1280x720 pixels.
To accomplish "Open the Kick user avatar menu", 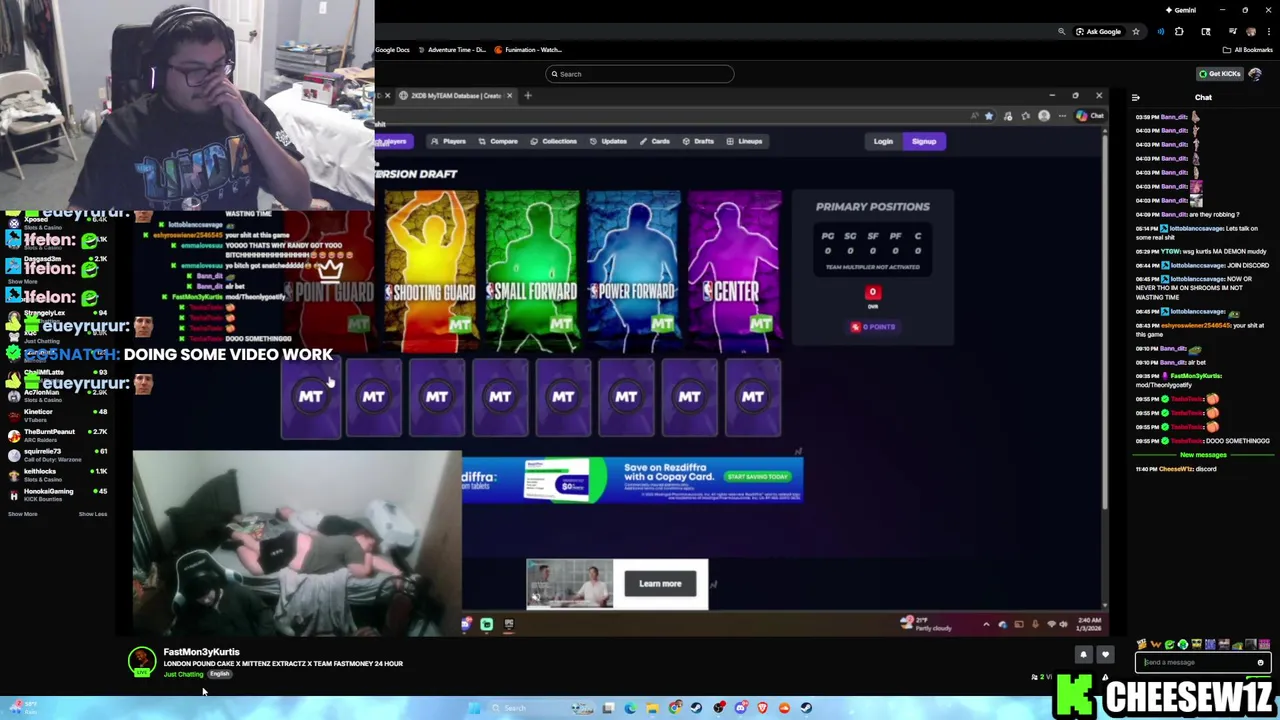I will pyautogui.click(x=1255, y=74).
